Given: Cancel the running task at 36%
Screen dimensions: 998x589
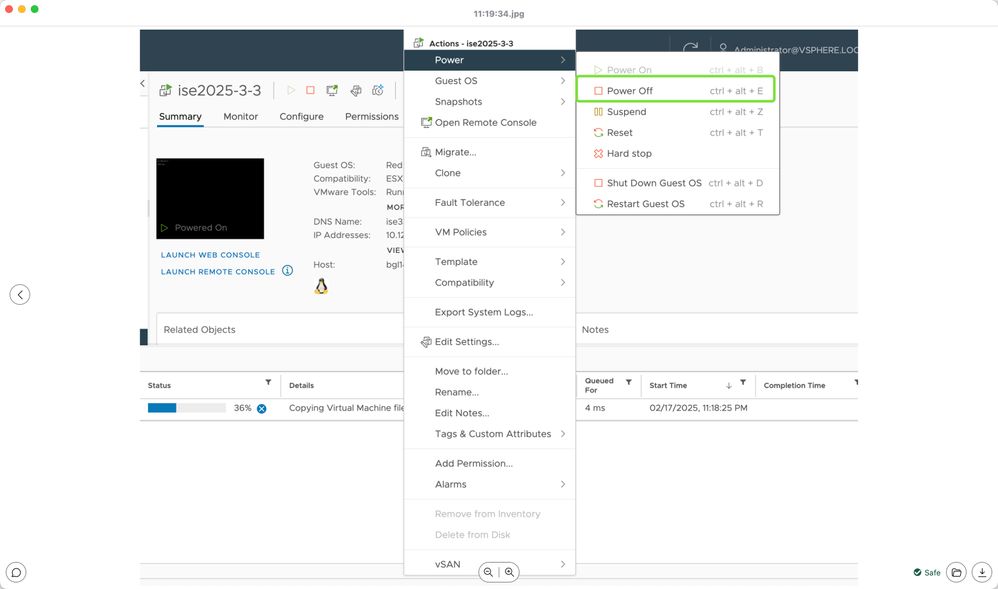Looking at the screenshot, I should tap(262, 408).
